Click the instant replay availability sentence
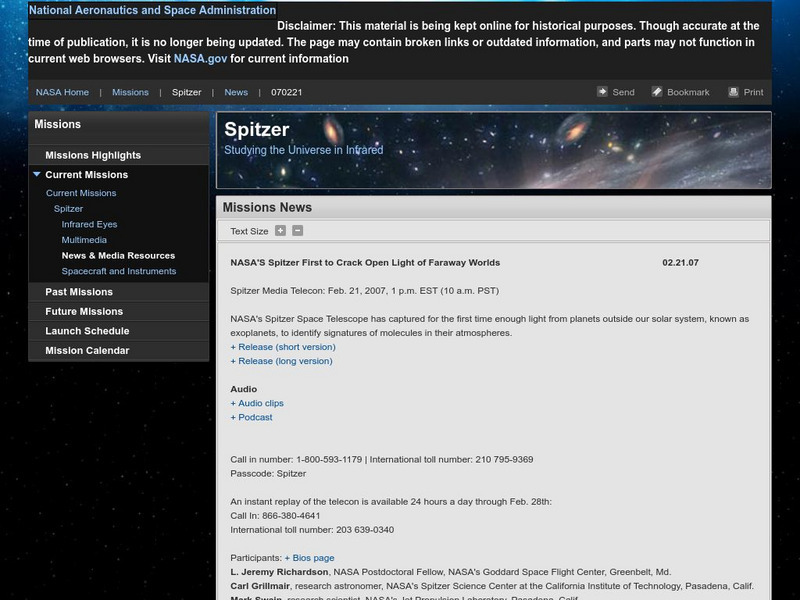The image size is (800, 600). 391,502
